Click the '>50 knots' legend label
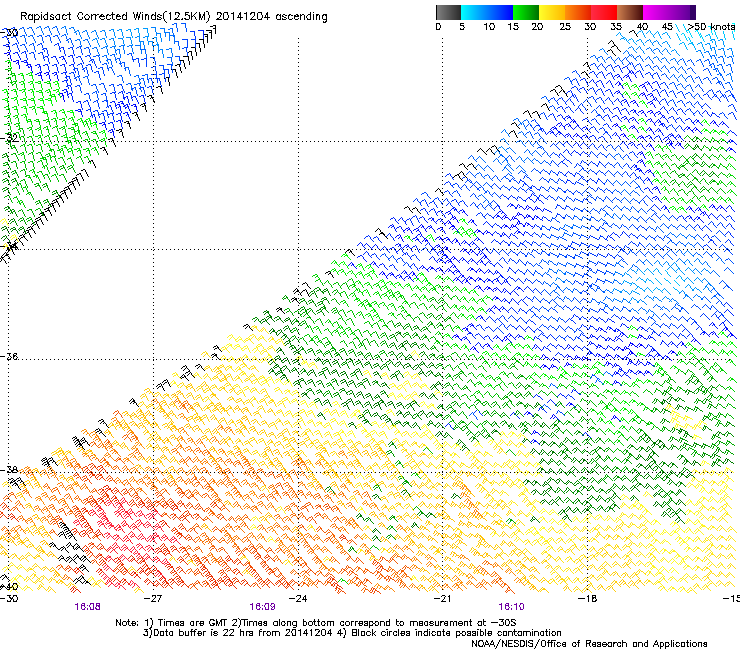 (712, 27)
